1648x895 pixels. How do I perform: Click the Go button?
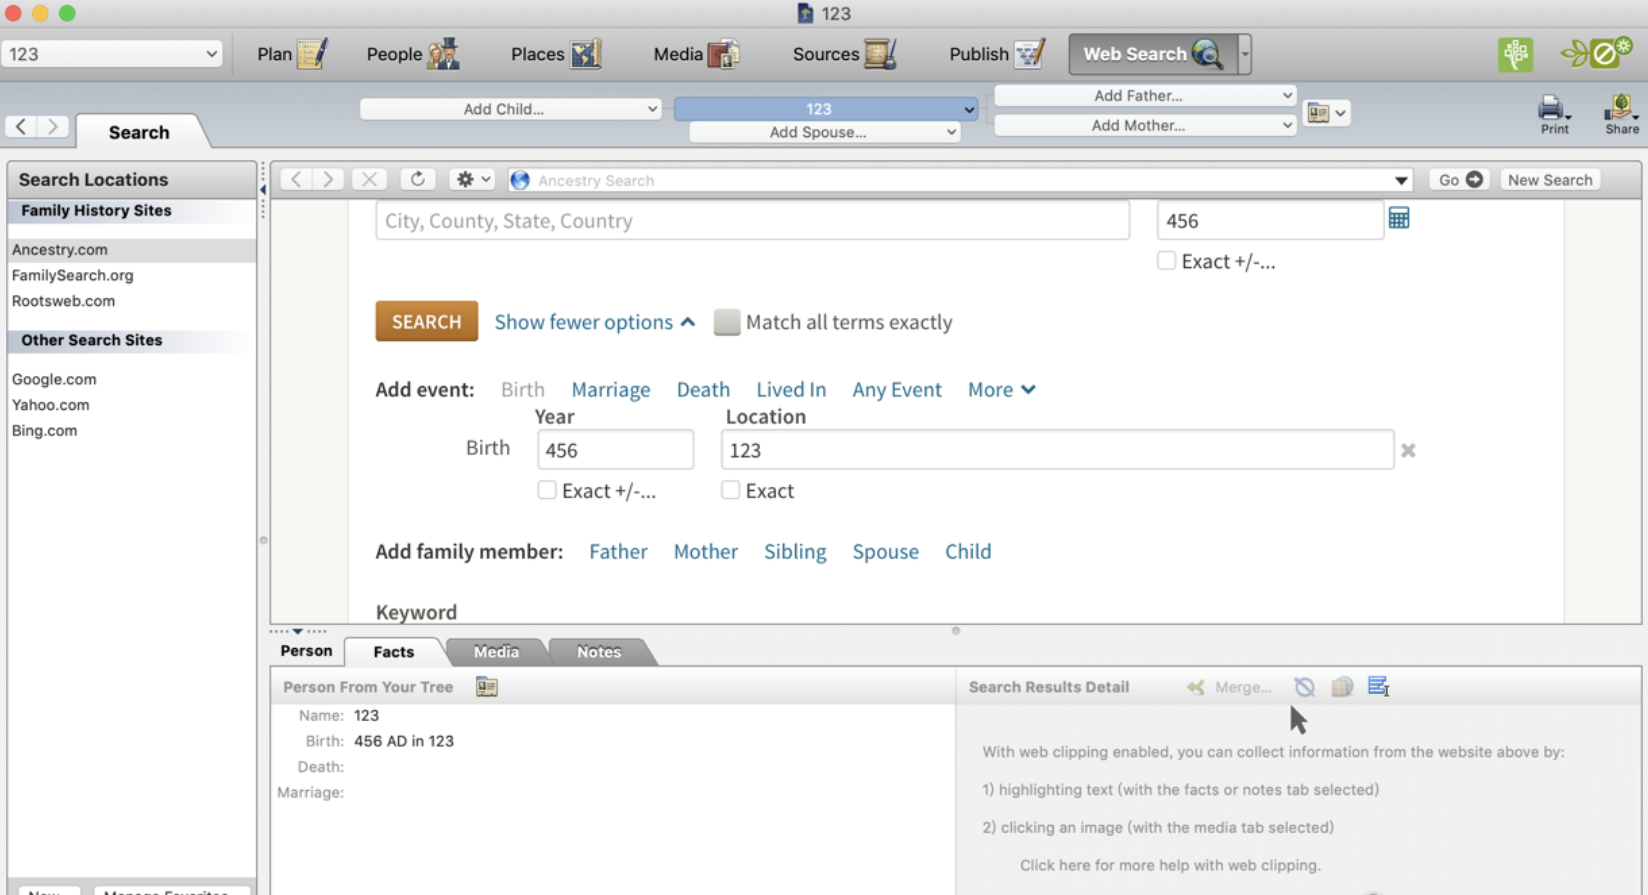1459,180
